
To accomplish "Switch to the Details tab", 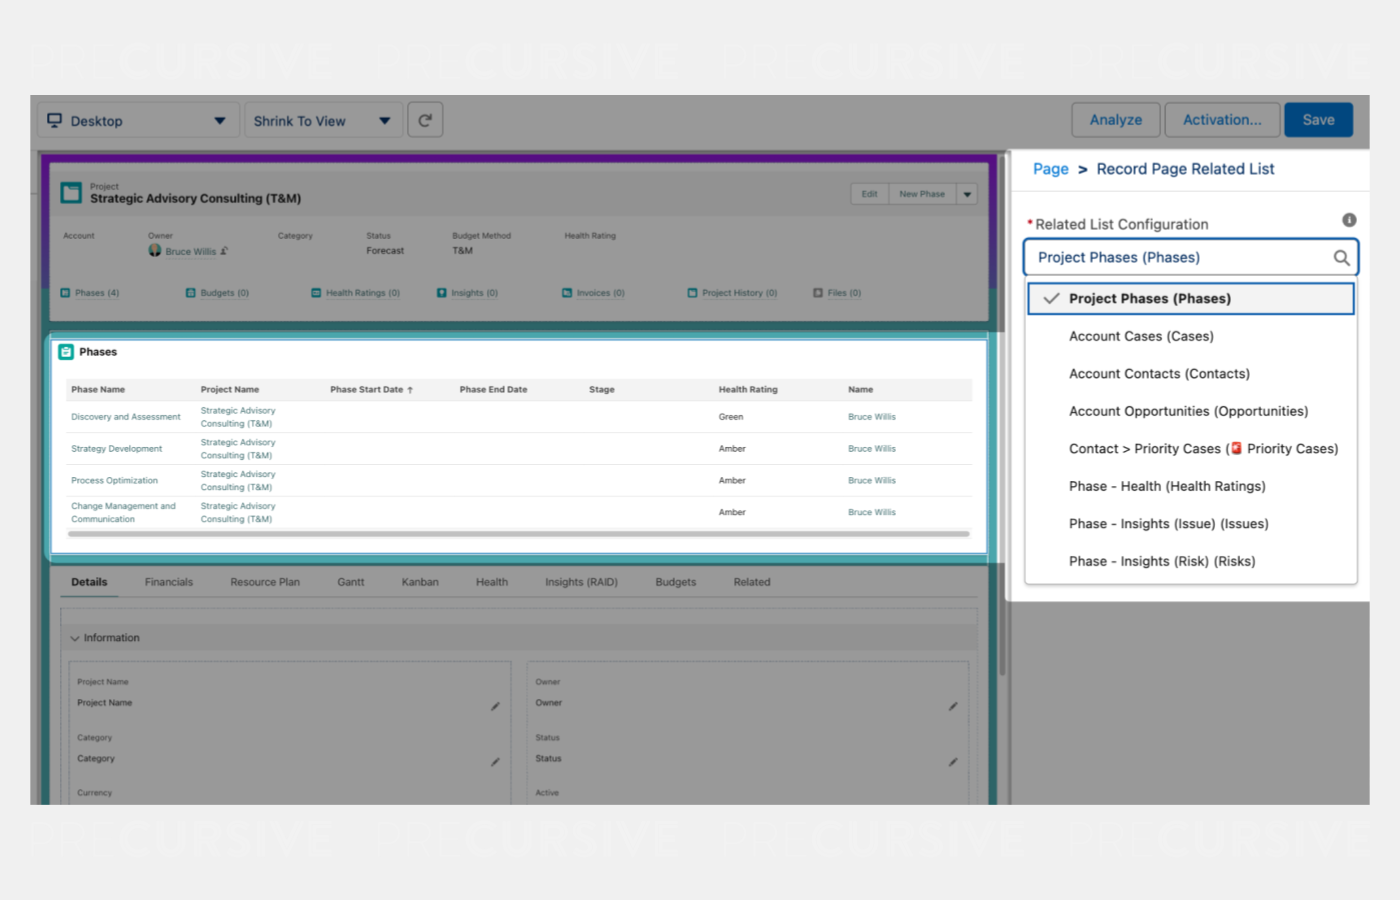I will 89,582.
